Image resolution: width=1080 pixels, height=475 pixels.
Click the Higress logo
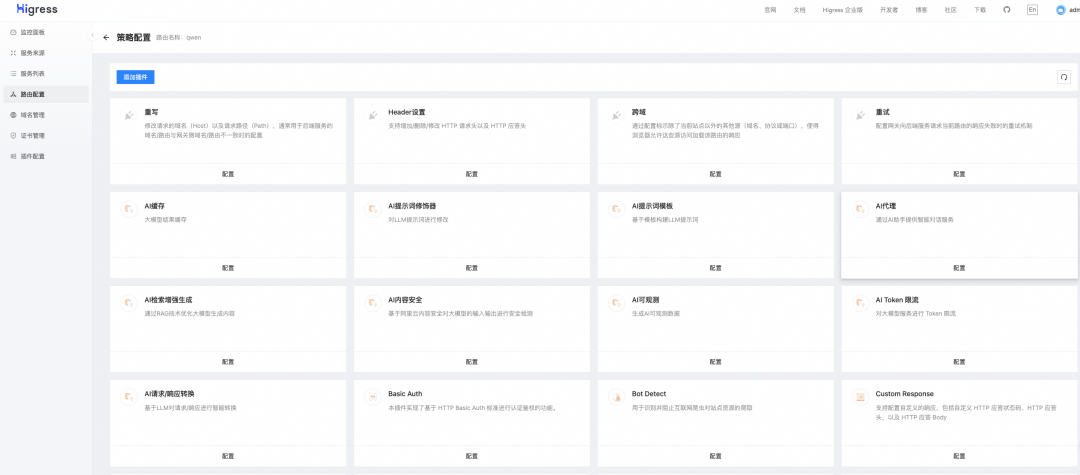(37, 10)
